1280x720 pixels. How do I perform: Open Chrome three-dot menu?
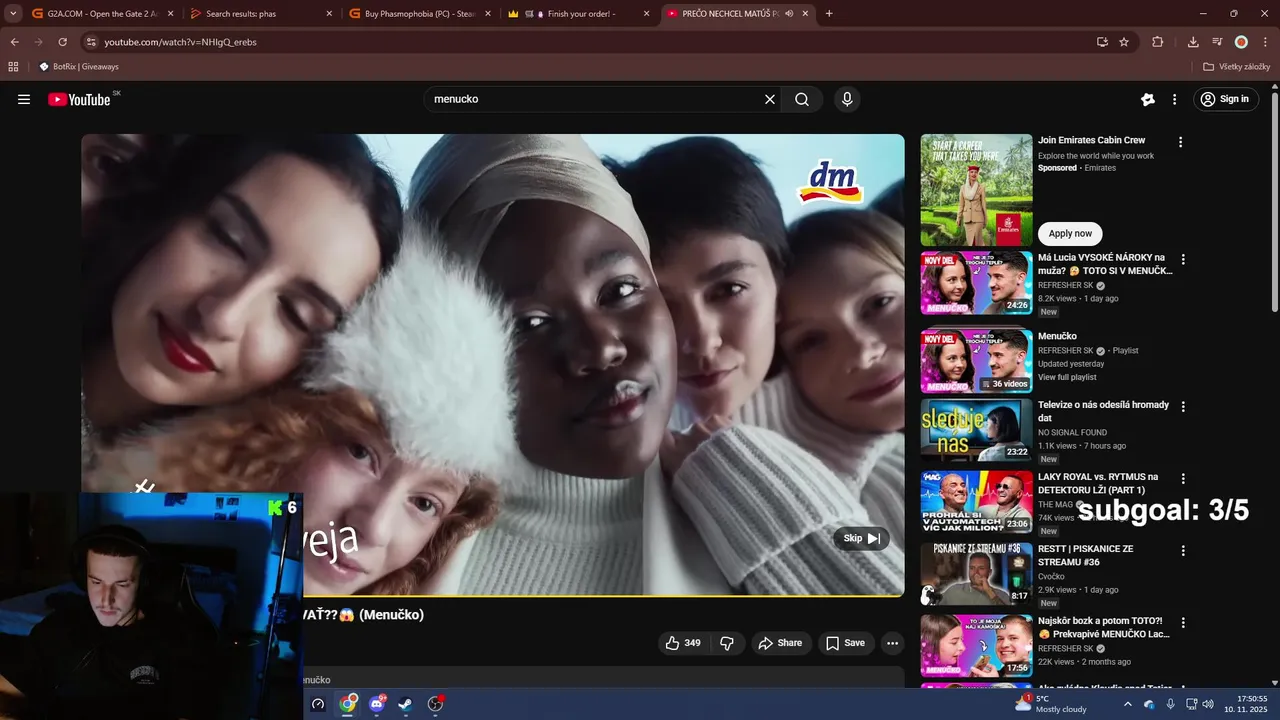pos(1264,42)
